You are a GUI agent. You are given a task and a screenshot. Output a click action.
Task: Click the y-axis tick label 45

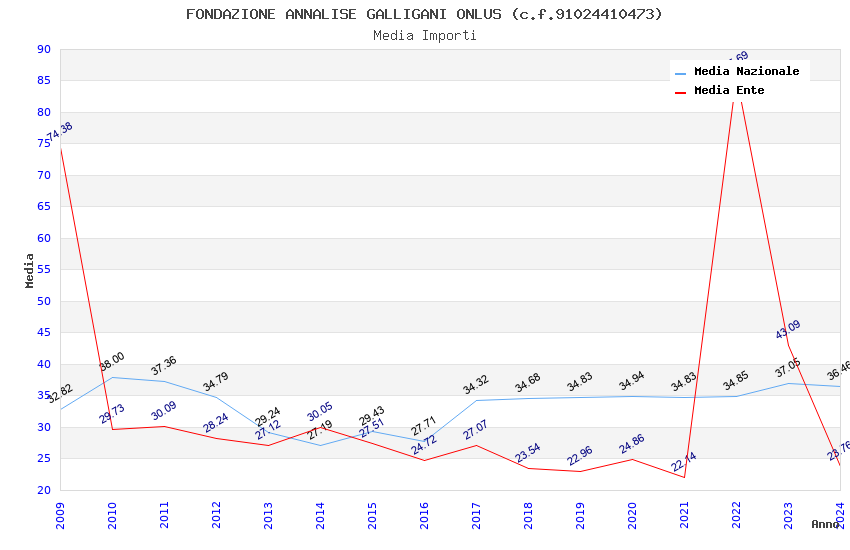[44, 332]
